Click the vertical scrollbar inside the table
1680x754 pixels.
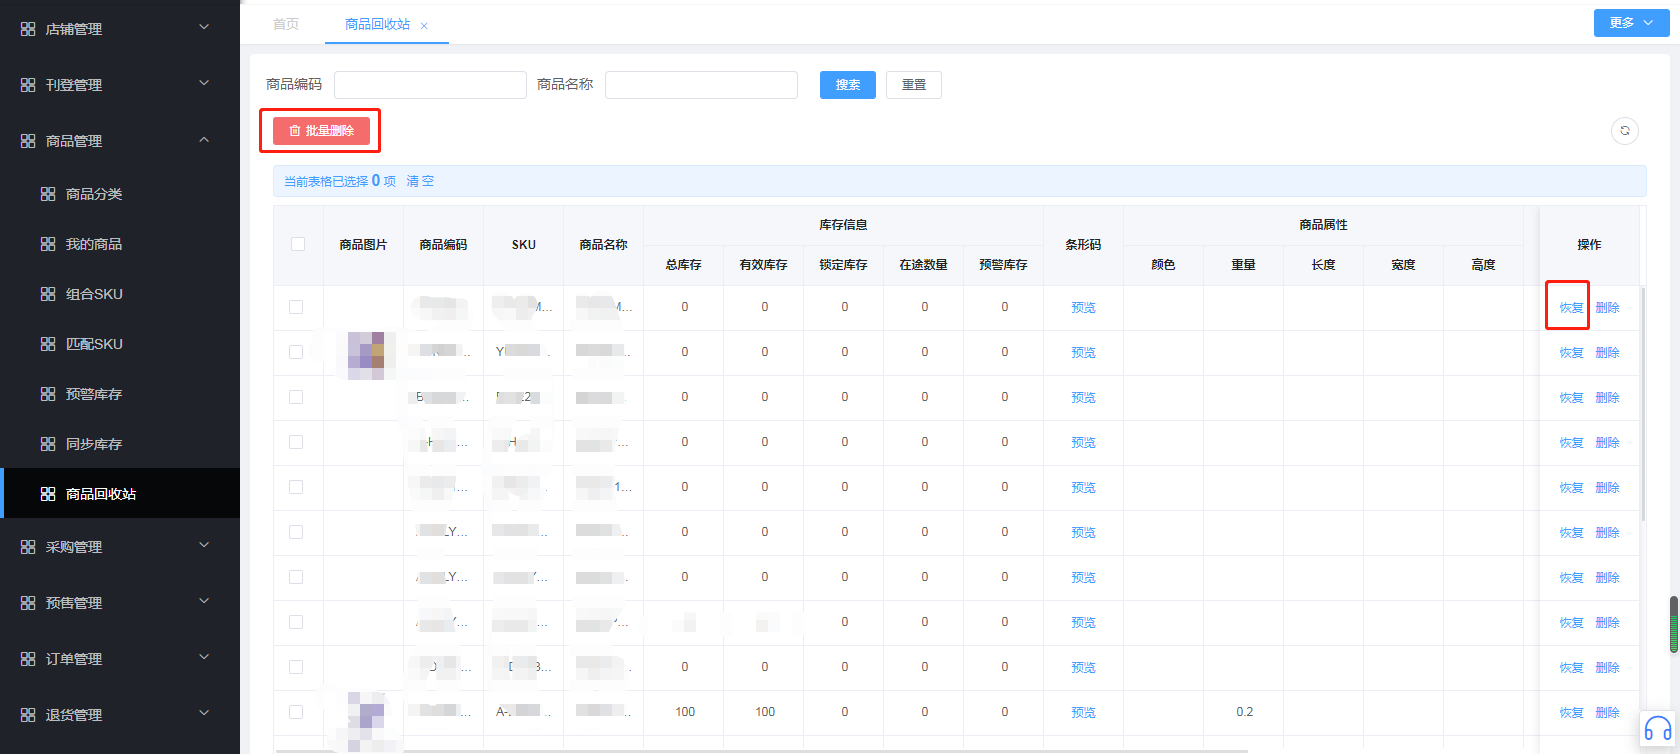(1643, 405)
